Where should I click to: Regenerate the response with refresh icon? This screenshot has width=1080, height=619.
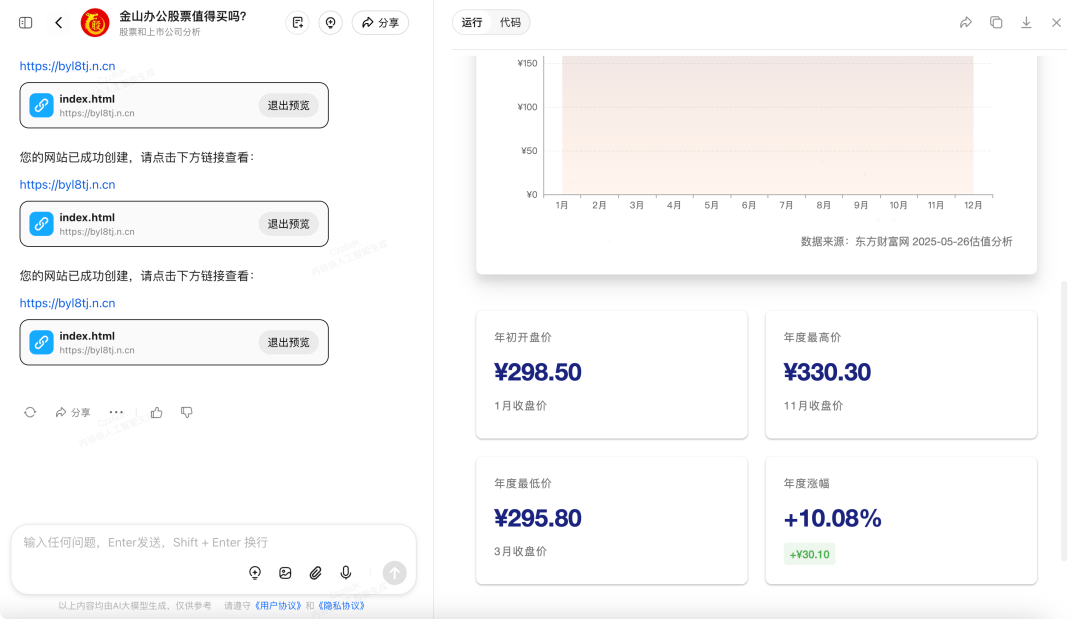(x=30, y=412)
